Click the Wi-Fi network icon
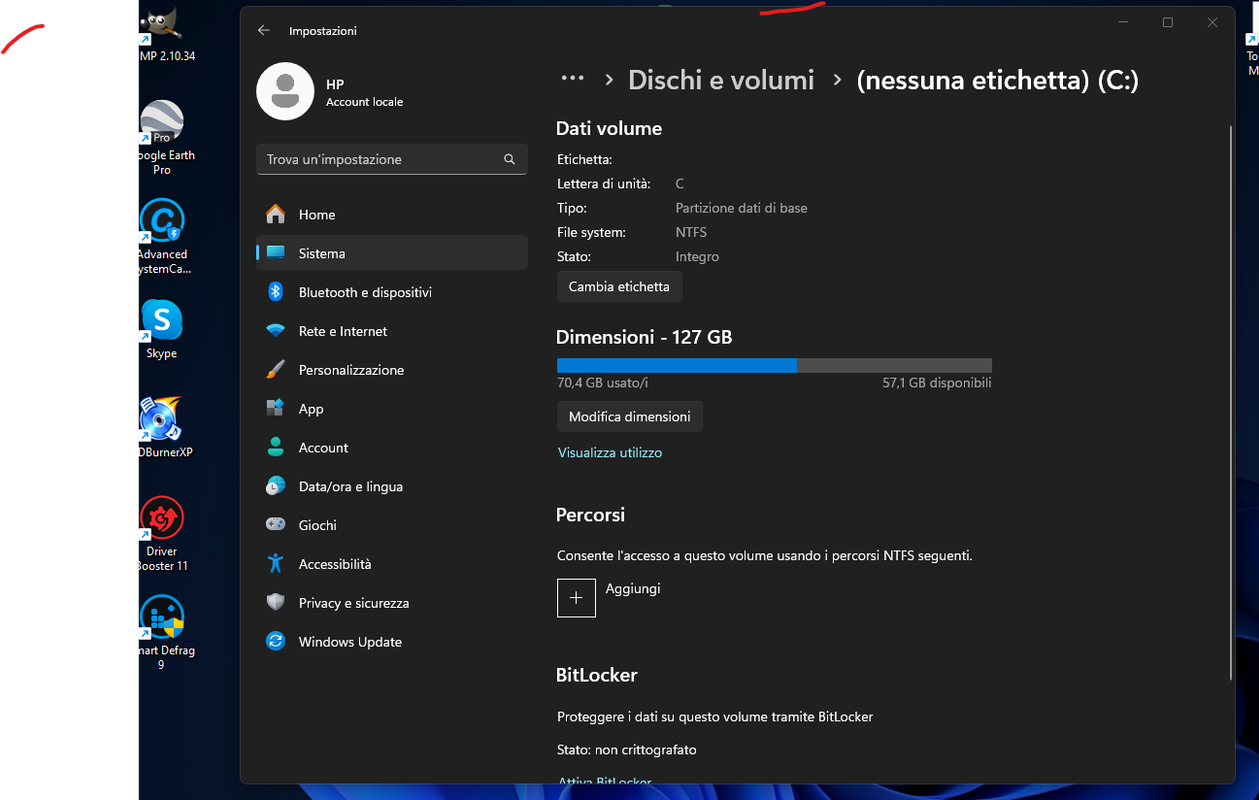Screen dimensions: 1259x800 click(276, 331)
